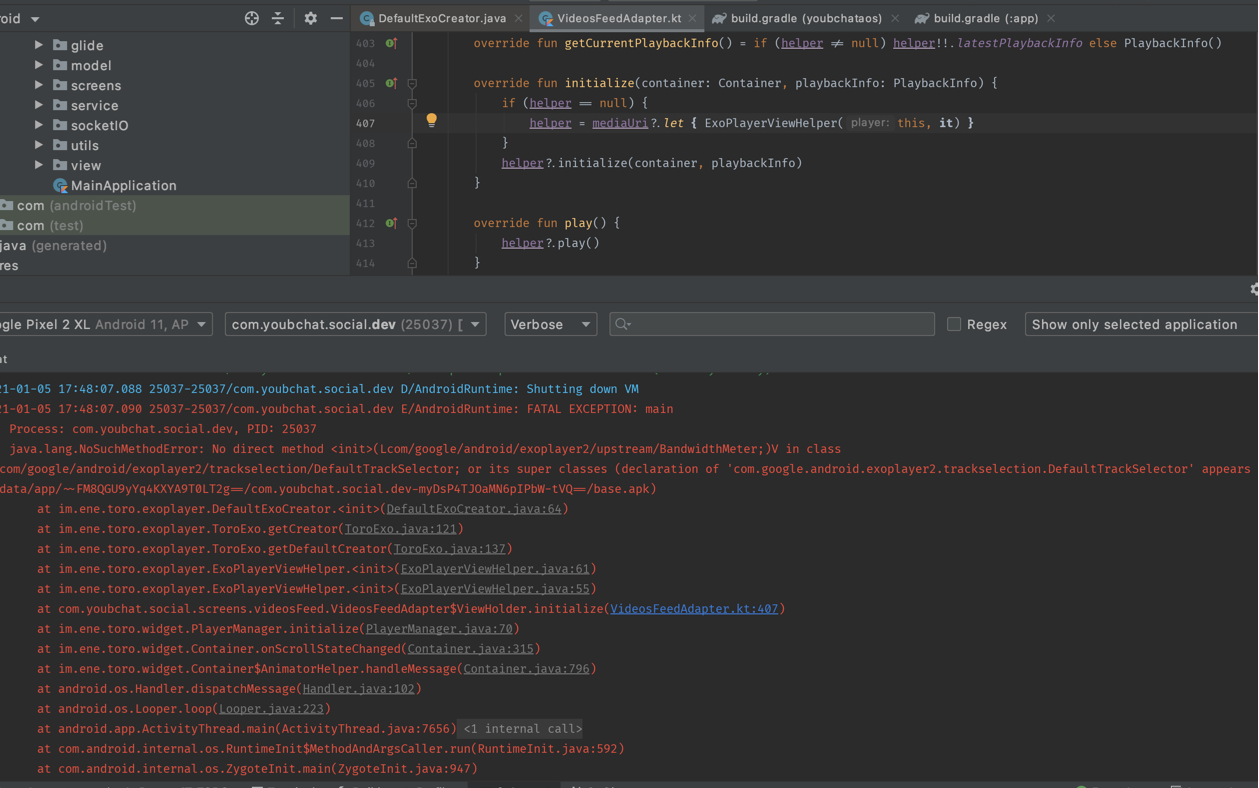1259x788 pixels.
Task: Open Logcat settings gear at right edge
Action: click(x=1254, y=289)
